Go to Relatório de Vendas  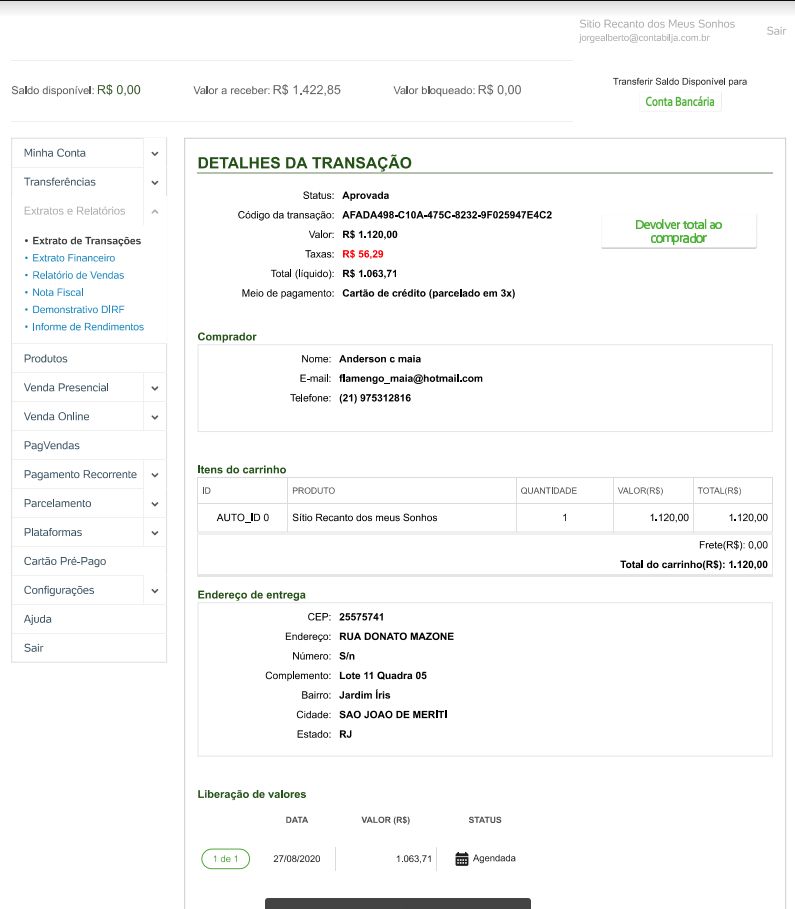tap(78, 275)
